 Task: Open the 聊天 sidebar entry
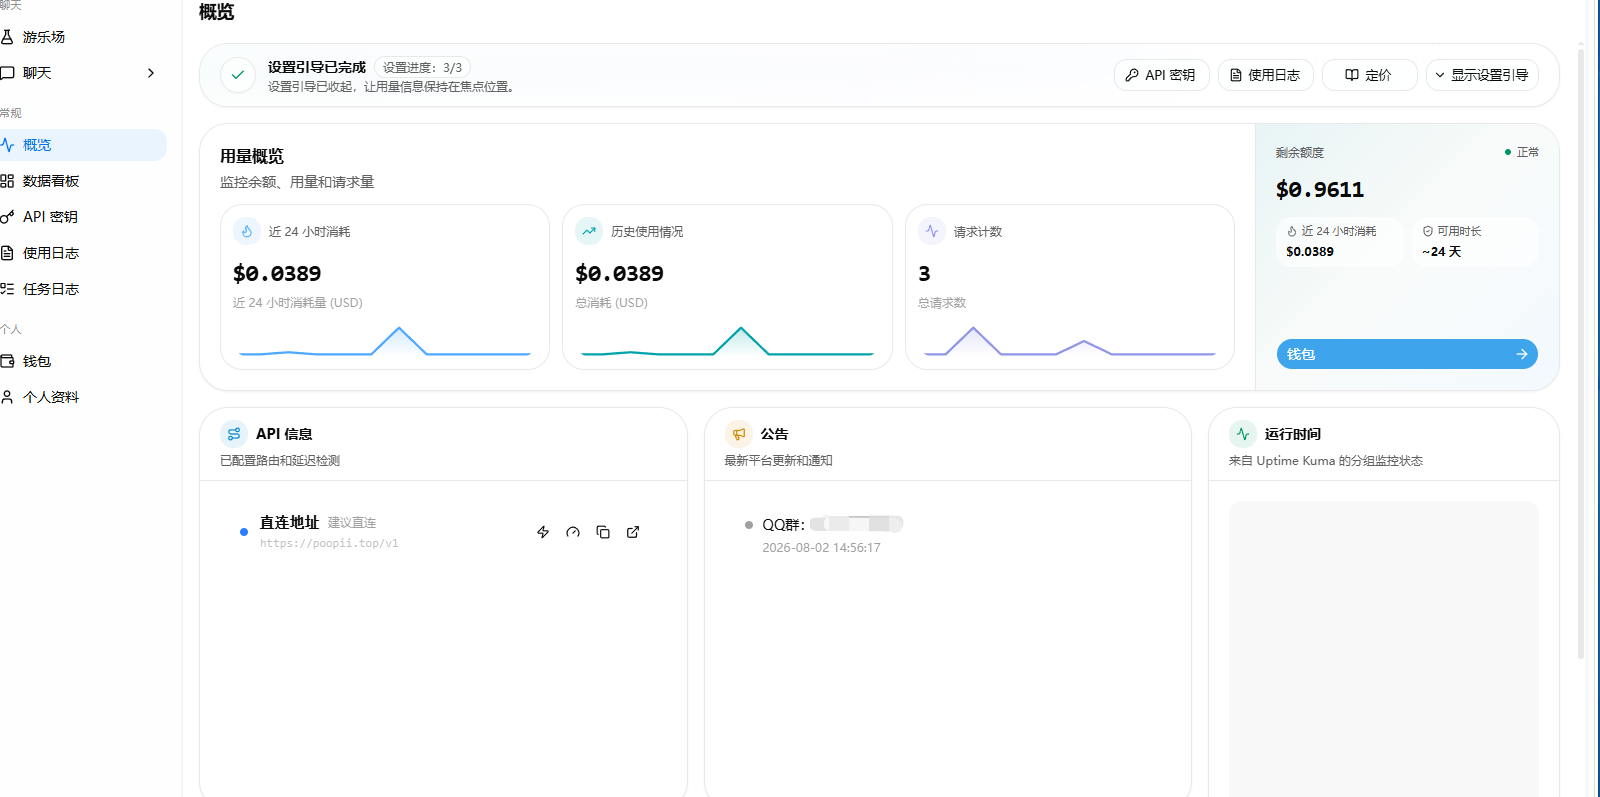(x=80, y=73)
